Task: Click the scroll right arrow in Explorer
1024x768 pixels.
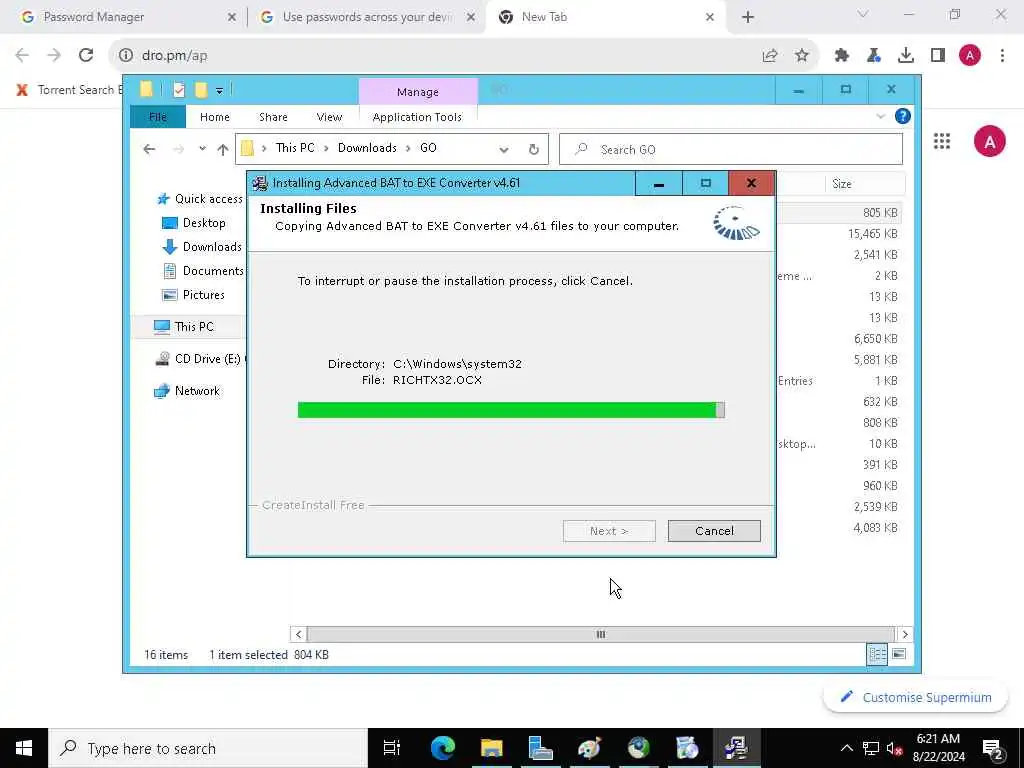Action: click(904, 634)
